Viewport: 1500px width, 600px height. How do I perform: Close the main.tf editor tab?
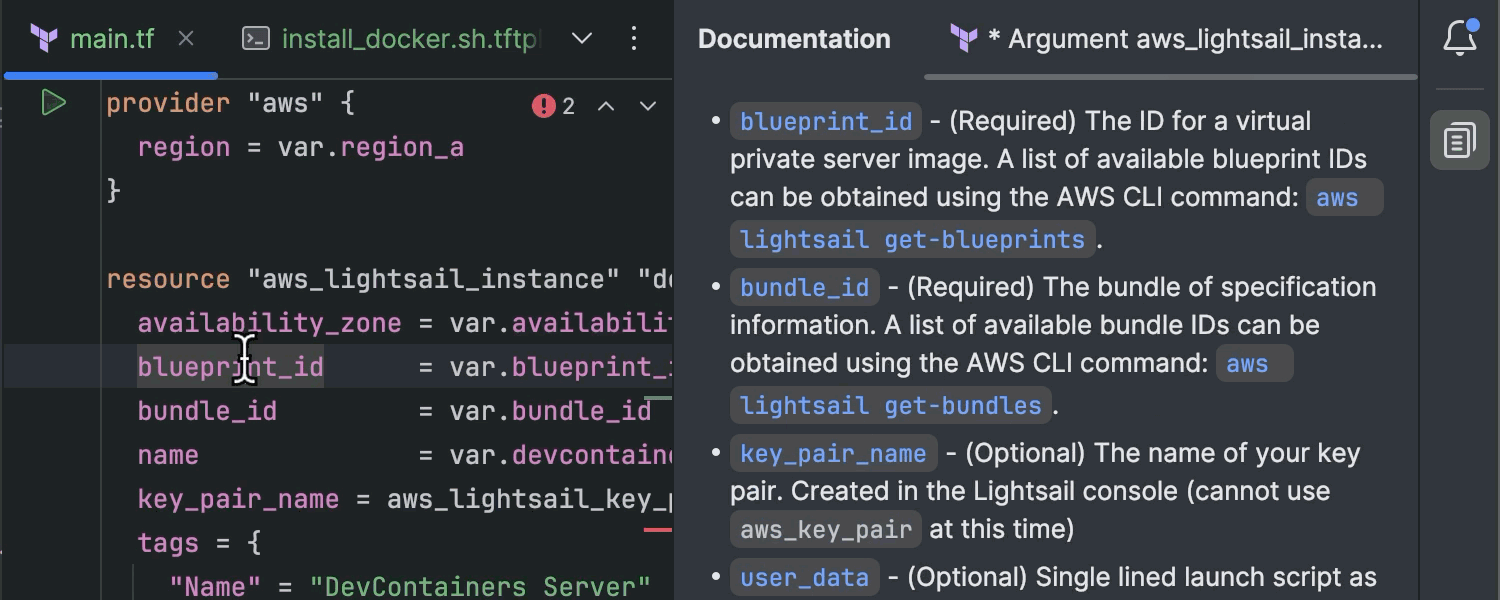(x=186, y=39)
